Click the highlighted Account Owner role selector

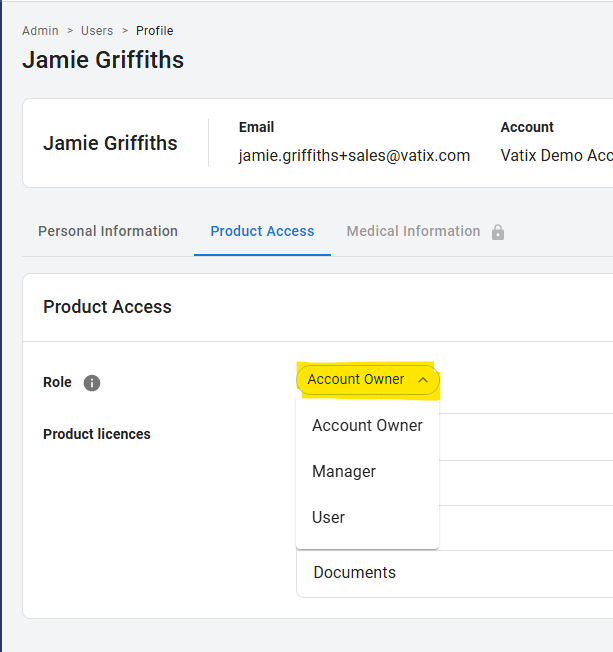357,380
